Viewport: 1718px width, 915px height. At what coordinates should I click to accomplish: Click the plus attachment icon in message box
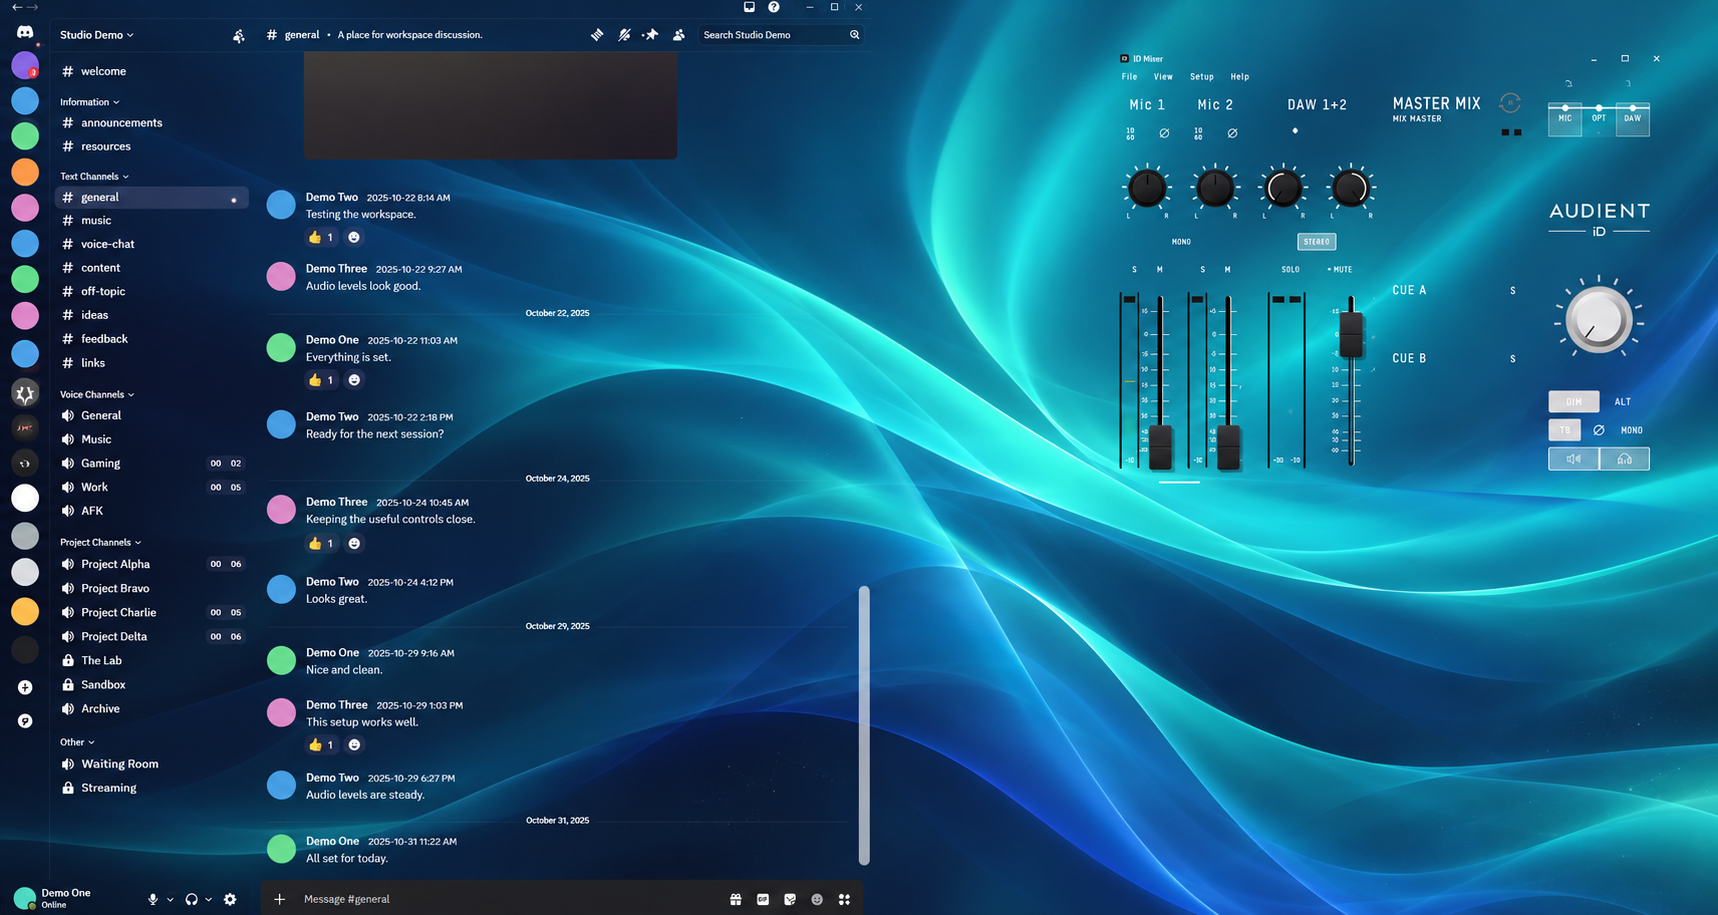pos(280,899)
